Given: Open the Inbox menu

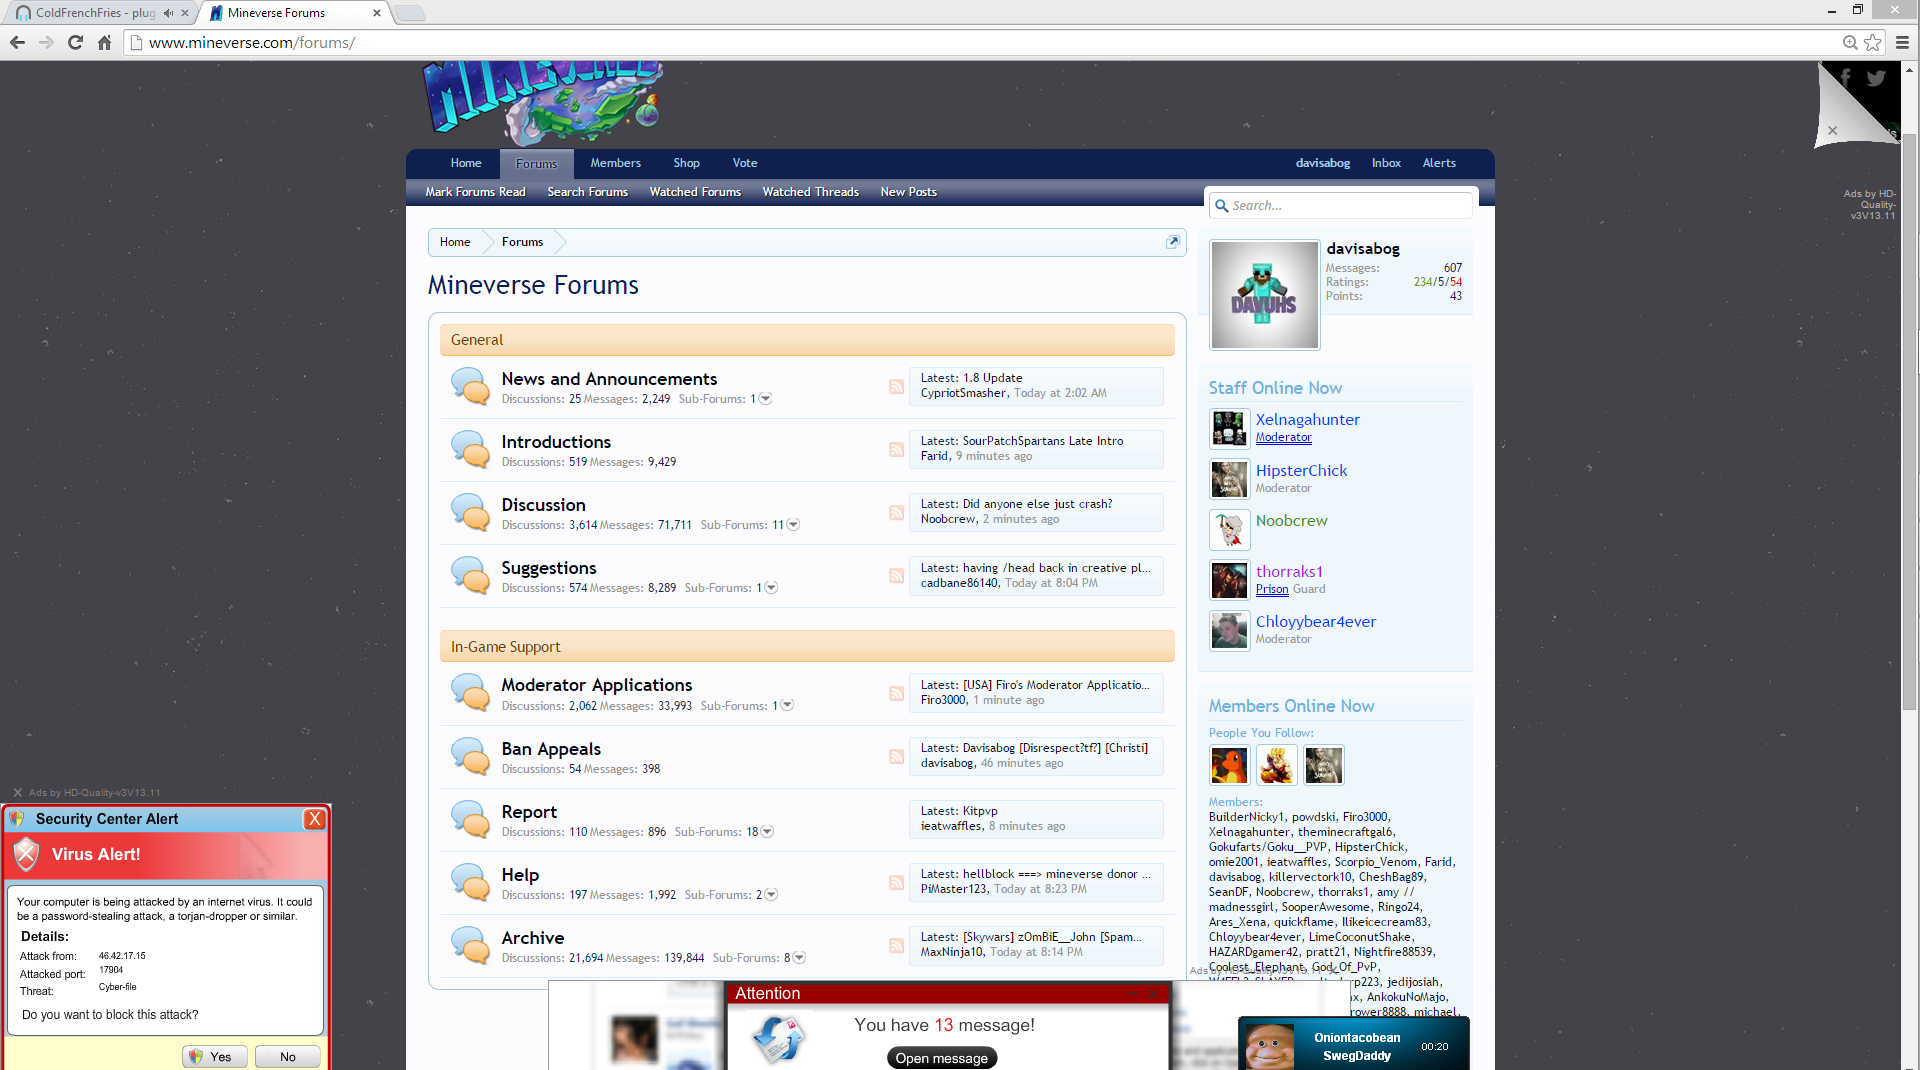Looking at the screenshot, I should [1386, 163].
